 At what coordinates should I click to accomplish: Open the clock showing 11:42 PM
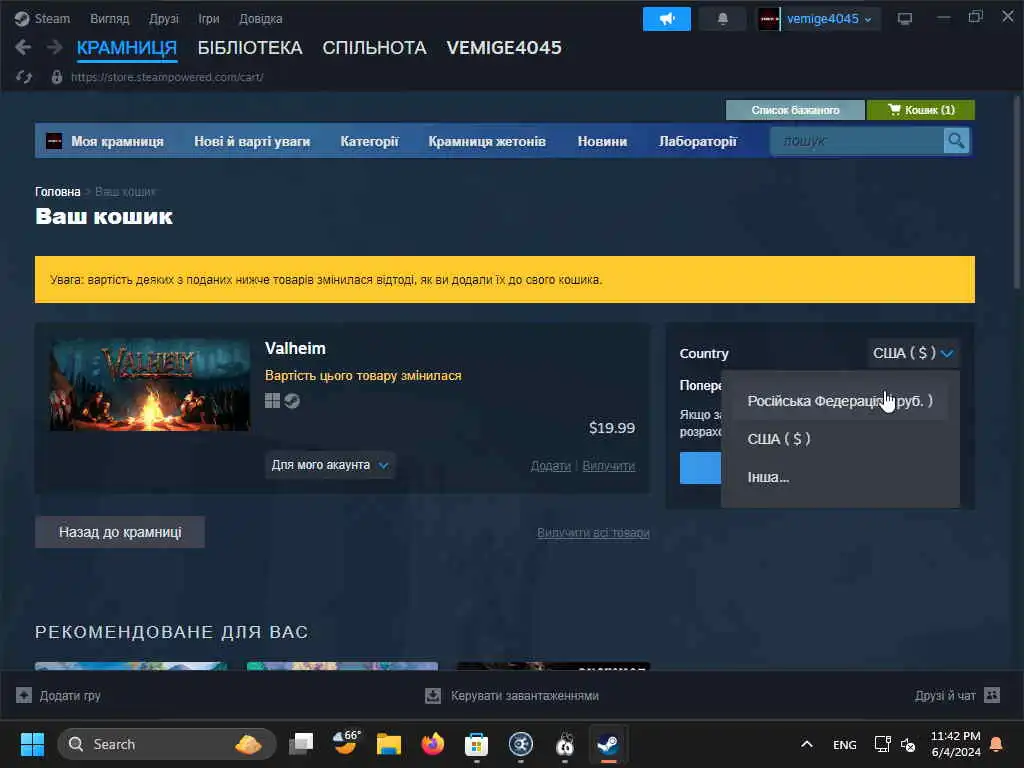coord(955,744)
